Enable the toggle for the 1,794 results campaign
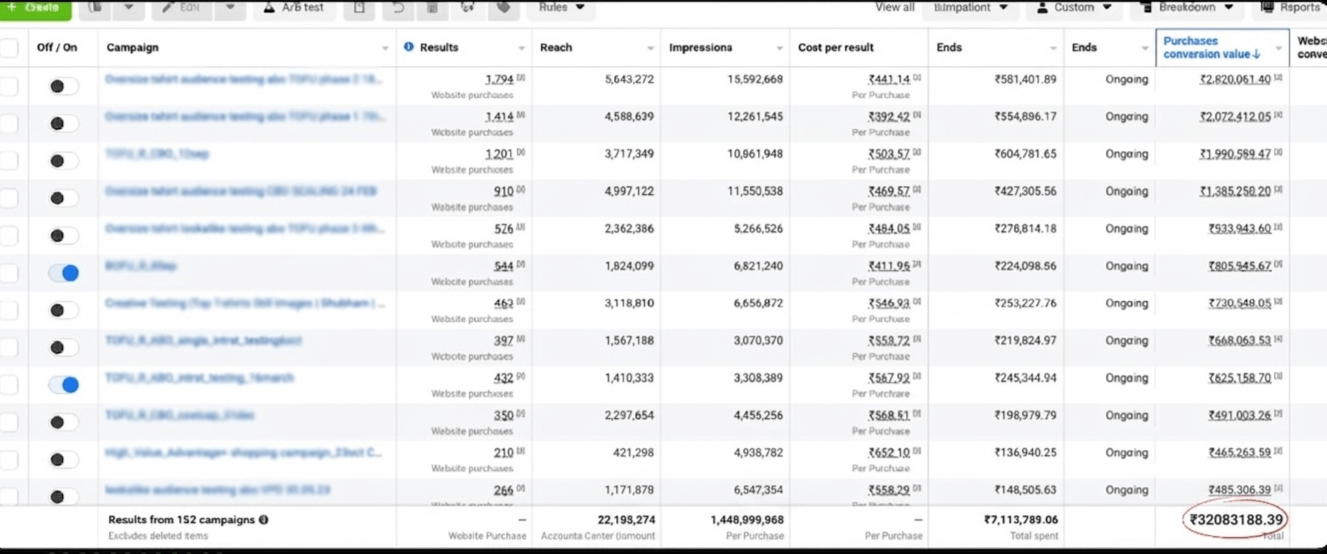 tap(64, 86)
